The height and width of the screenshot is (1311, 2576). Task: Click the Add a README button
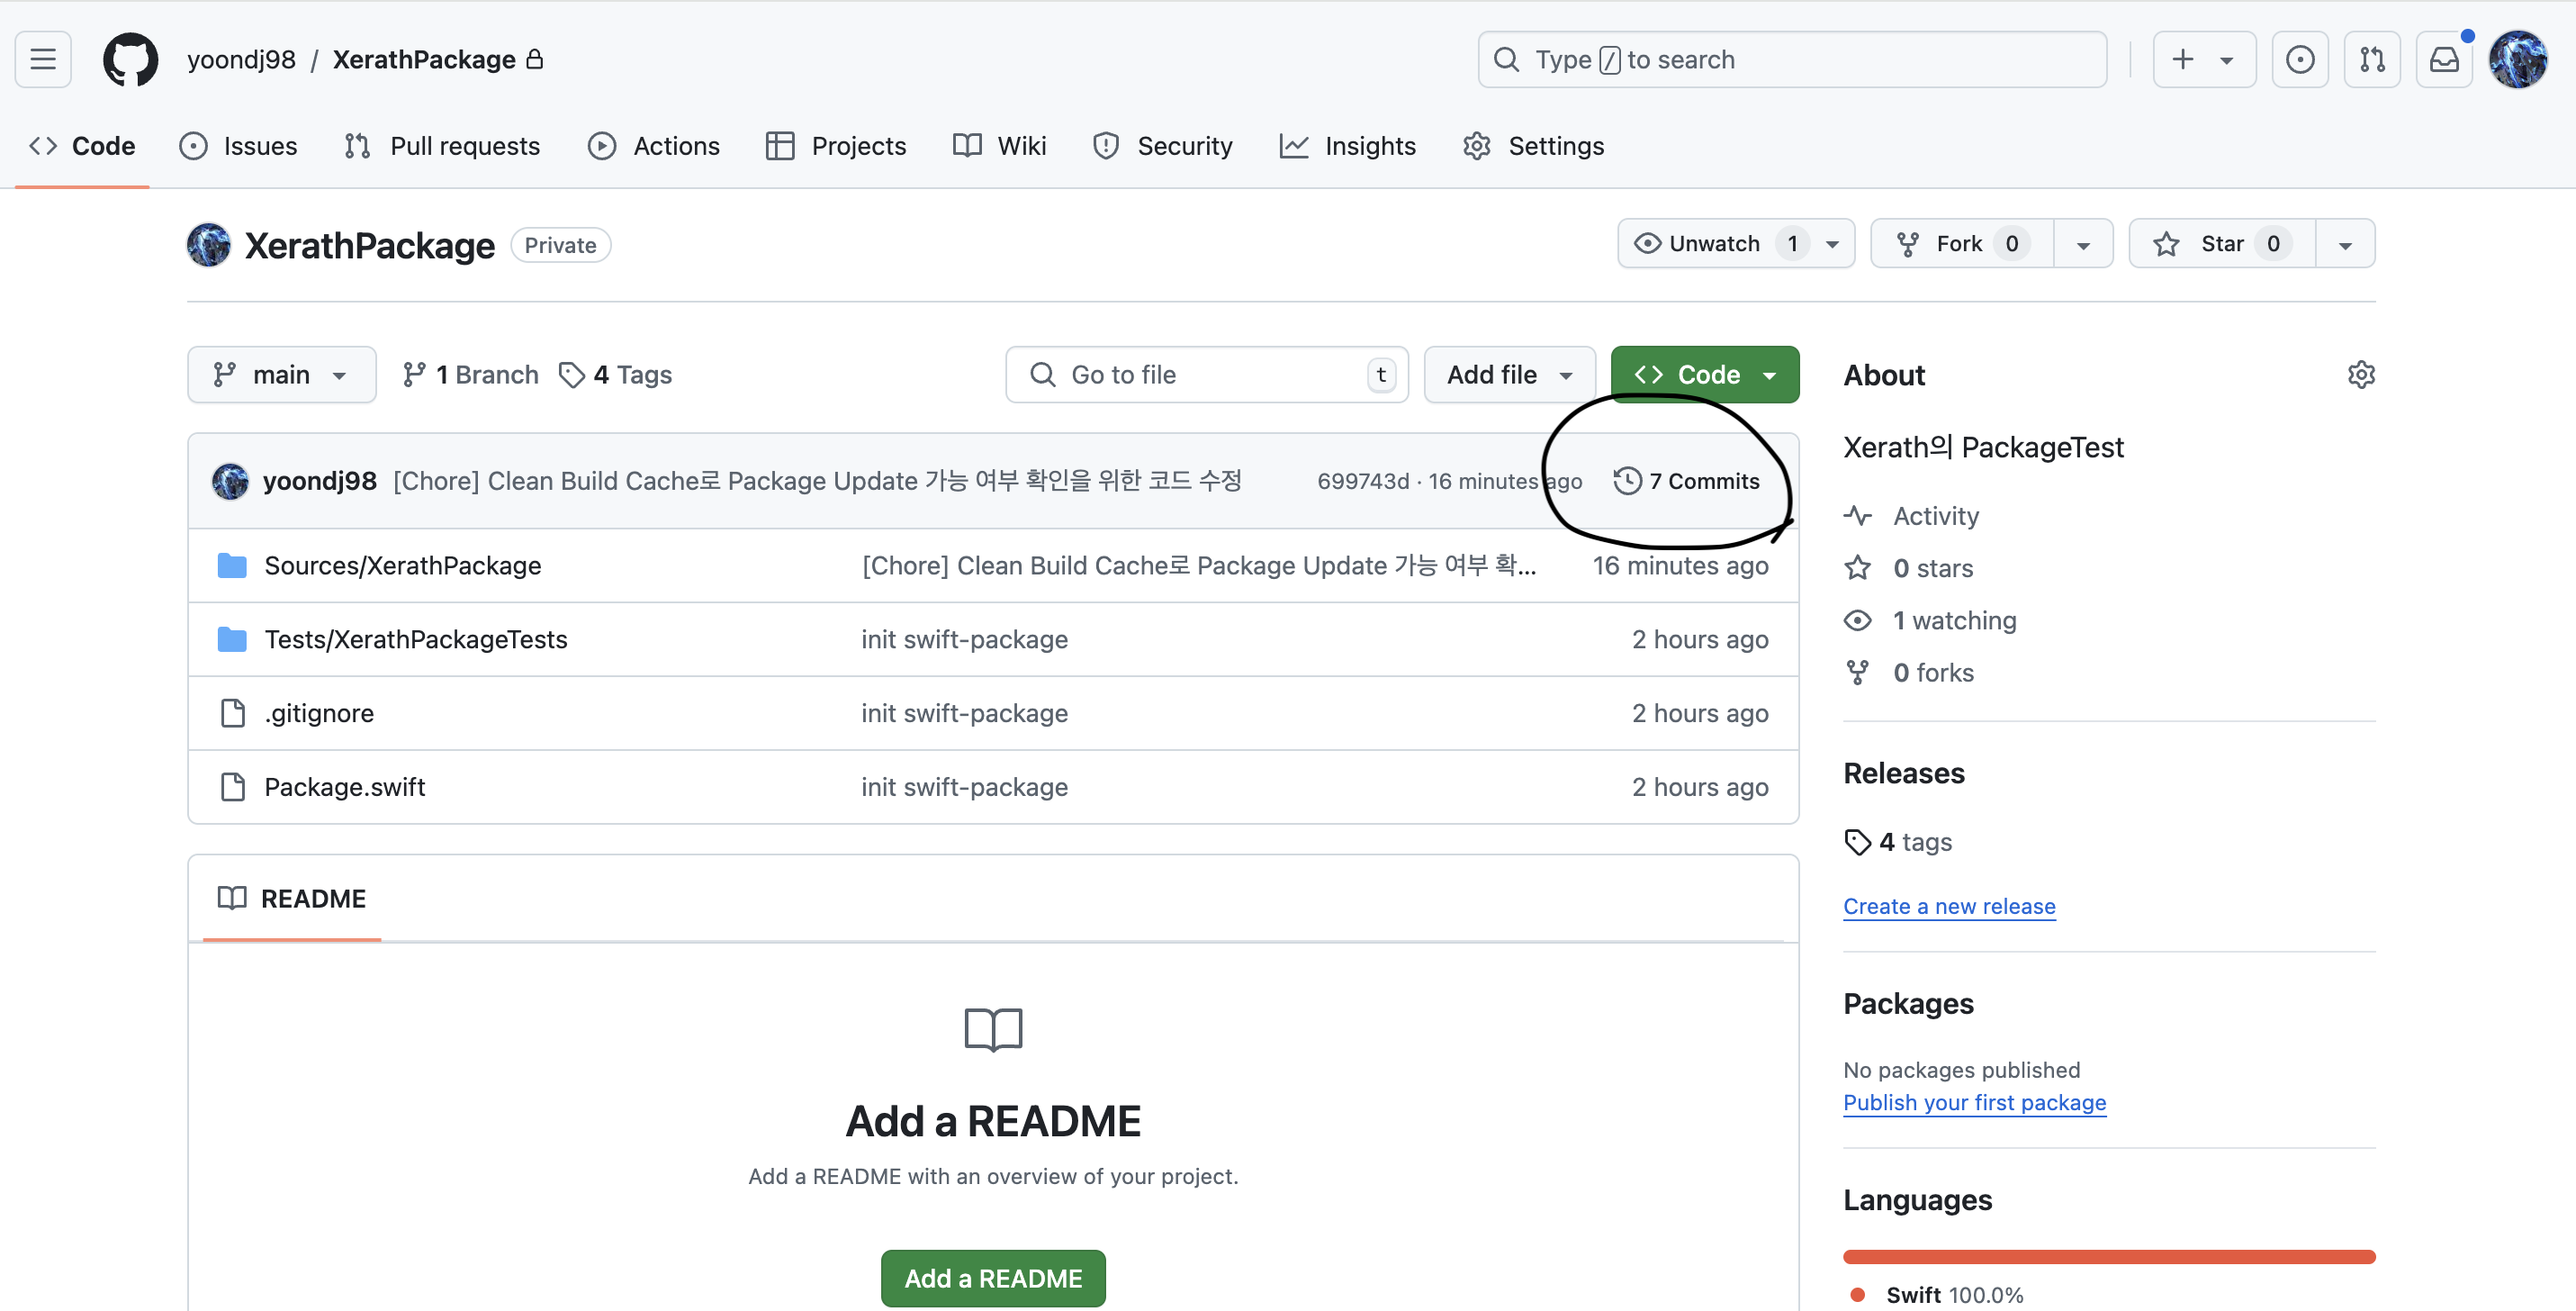993,1278
